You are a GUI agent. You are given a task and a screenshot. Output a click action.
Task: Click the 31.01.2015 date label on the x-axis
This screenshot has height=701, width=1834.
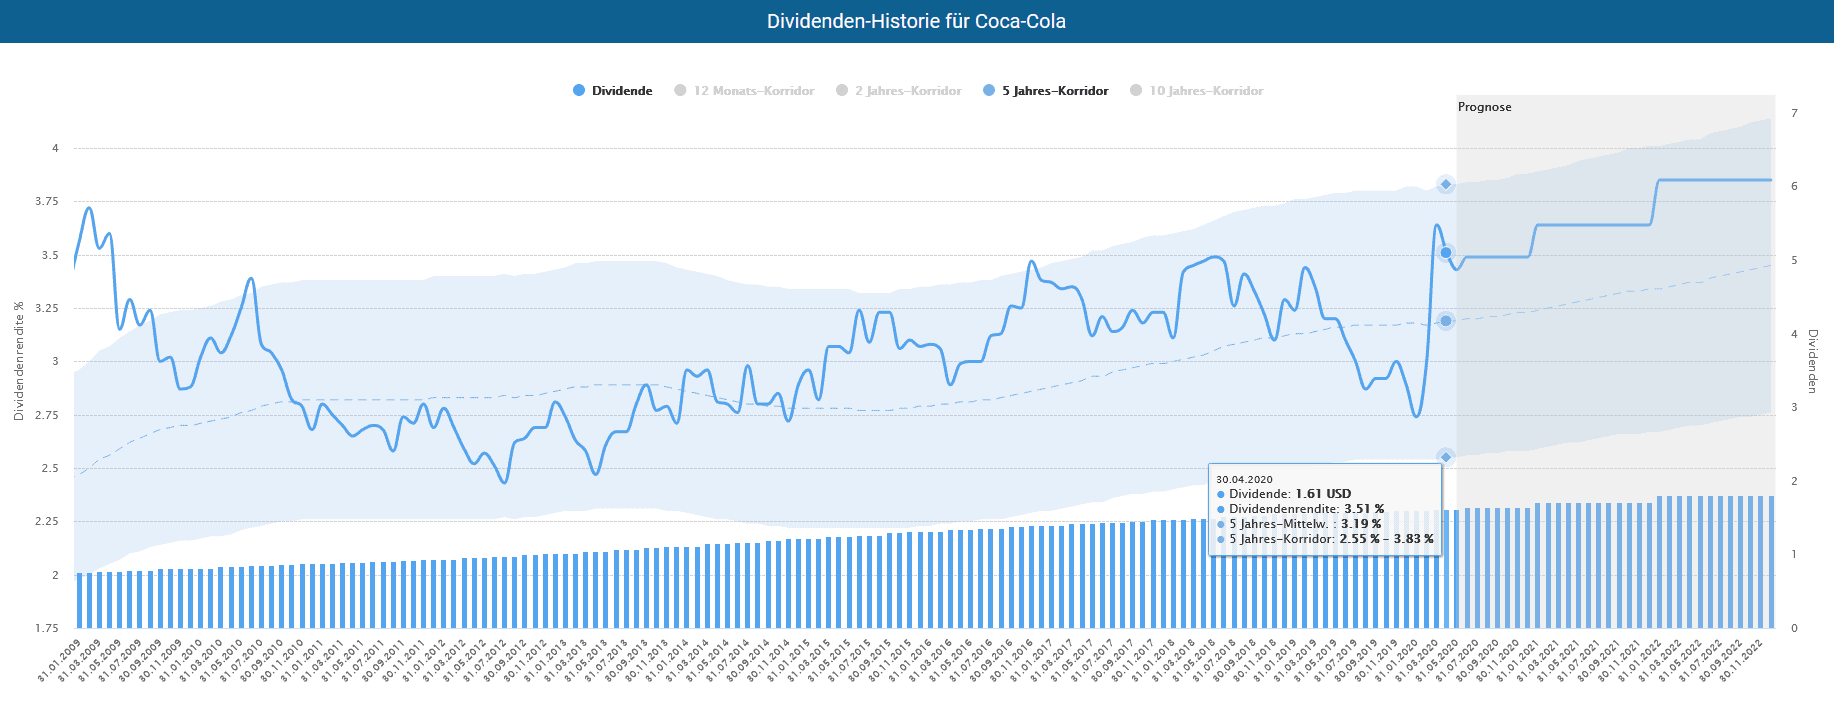[790, 661]
